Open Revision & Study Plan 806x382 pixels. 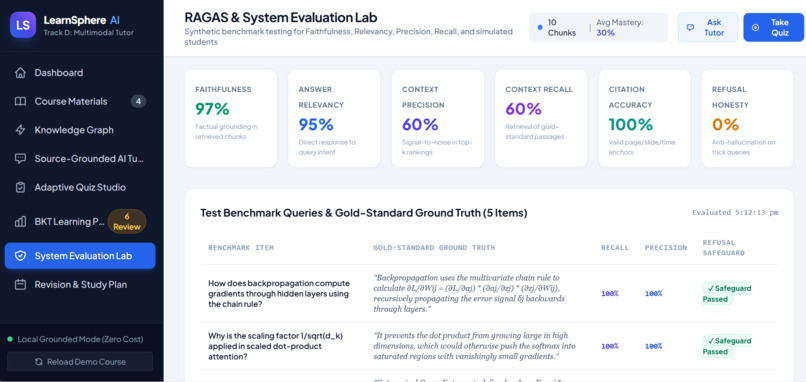point(80,284)
